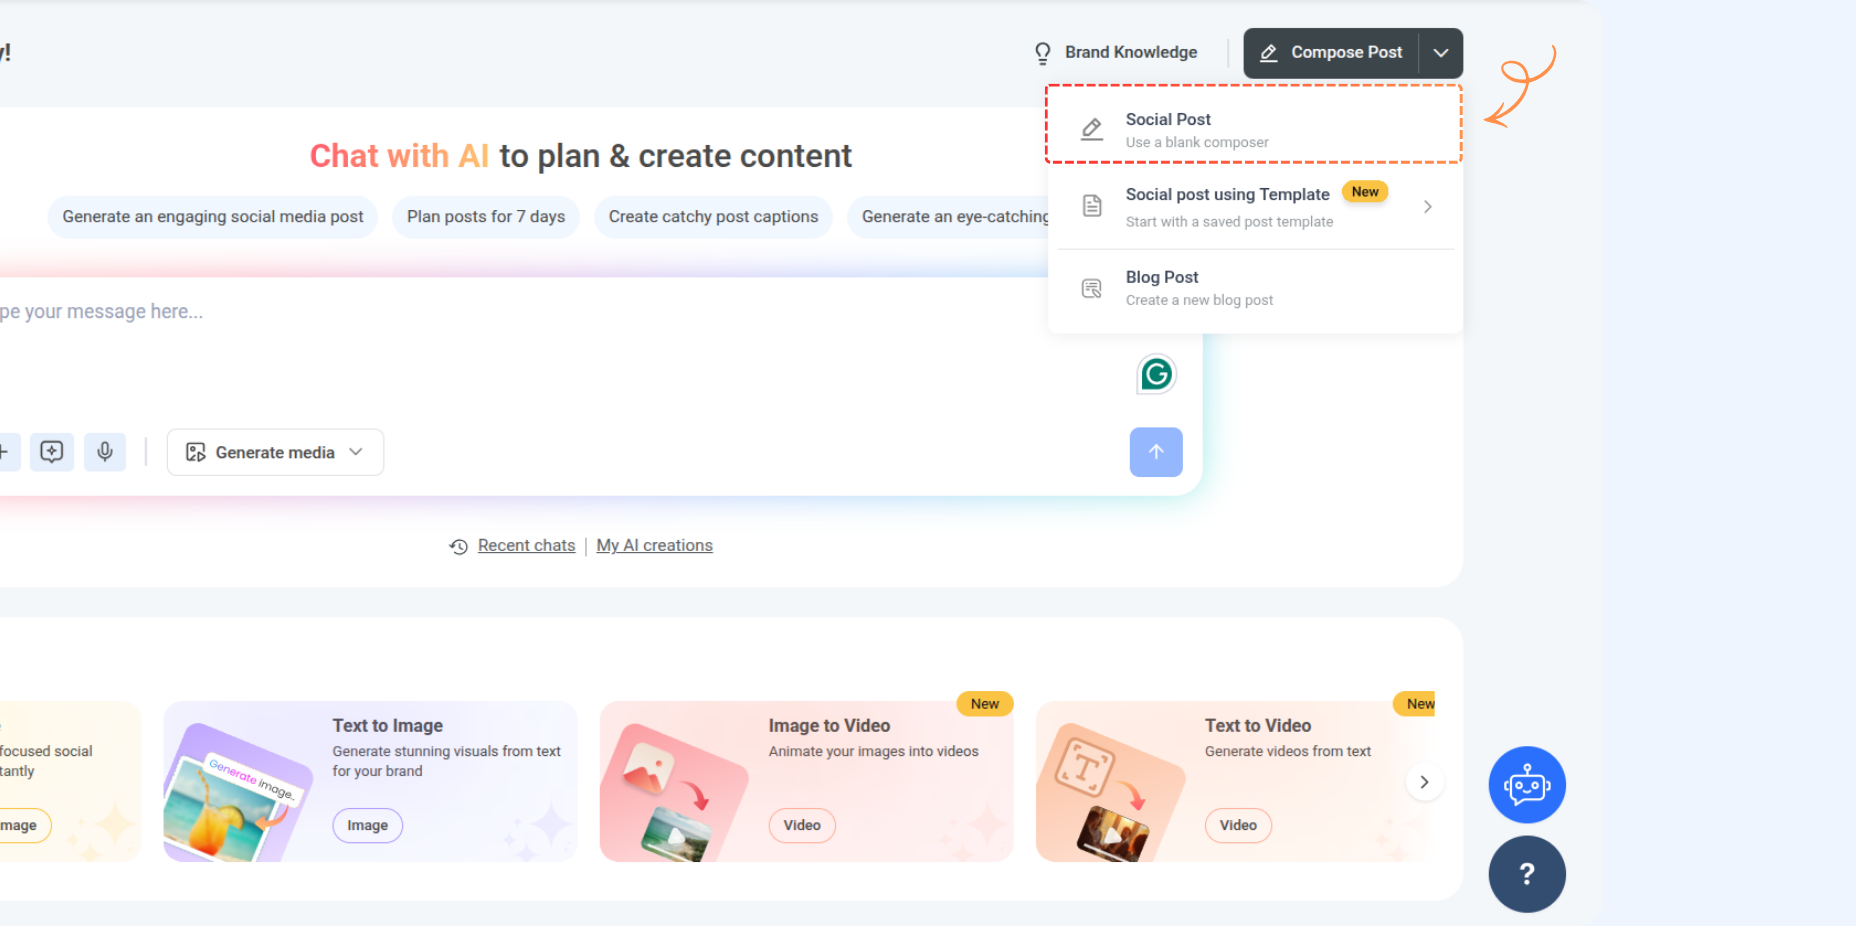Screen dimensions: 1856x926
Task: Open the AI robot assistant button
Action: coord(1527,785)
